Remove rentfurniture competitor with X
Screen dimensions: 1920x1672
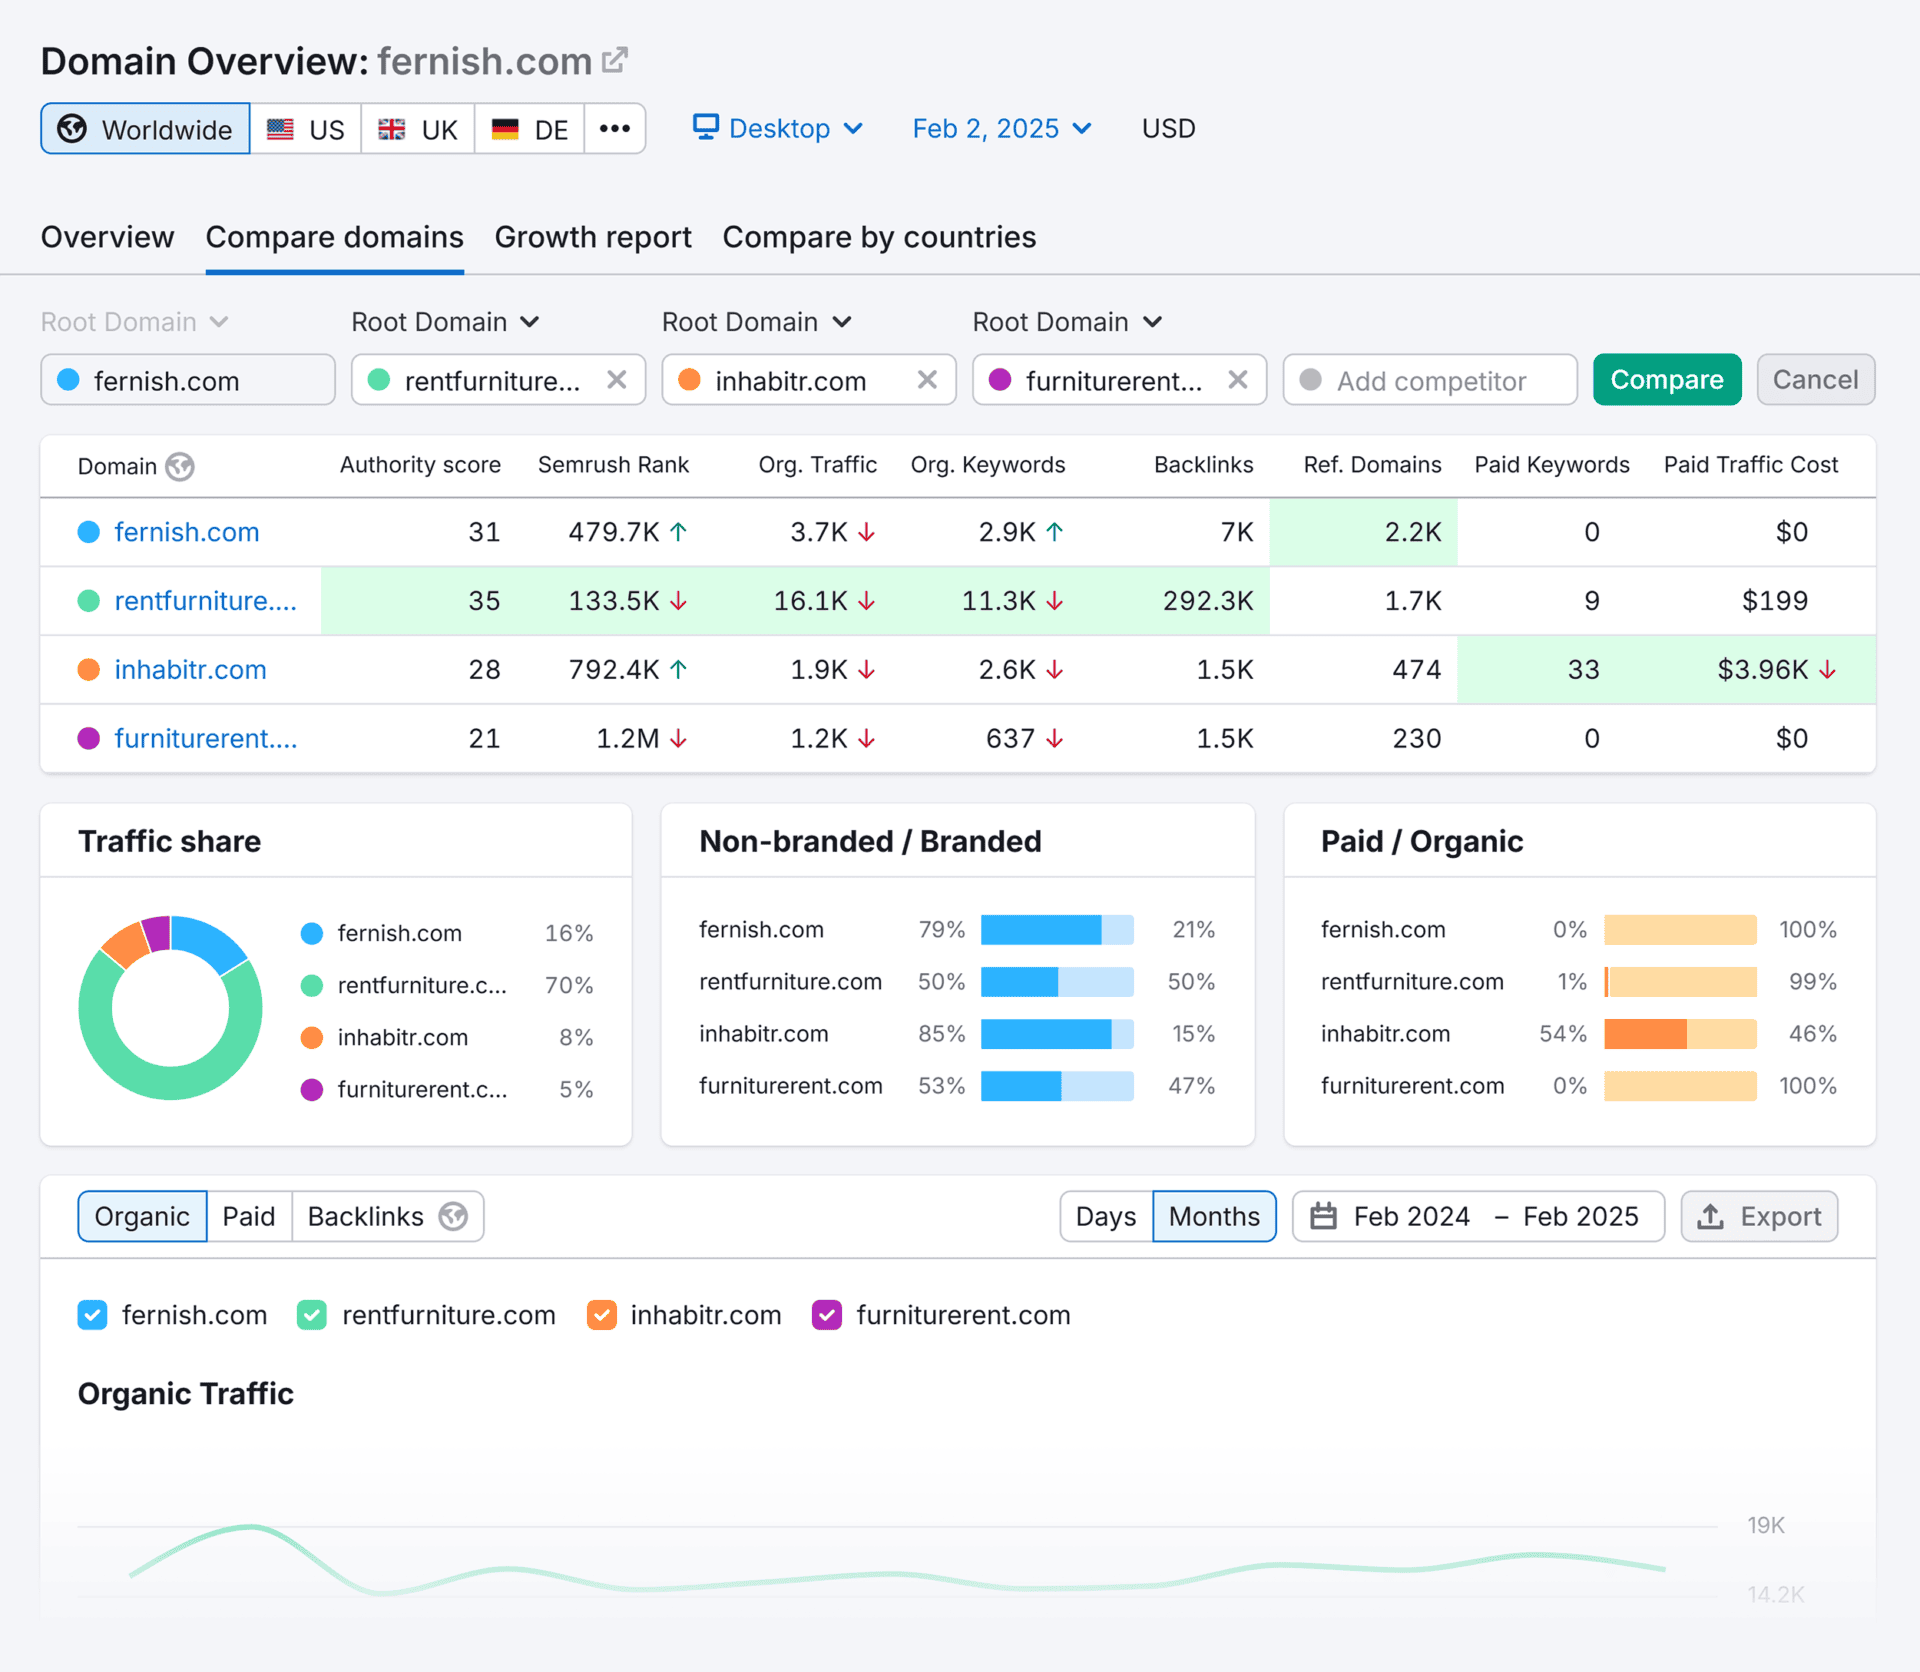pyautogui.click(x=617, y=380)
